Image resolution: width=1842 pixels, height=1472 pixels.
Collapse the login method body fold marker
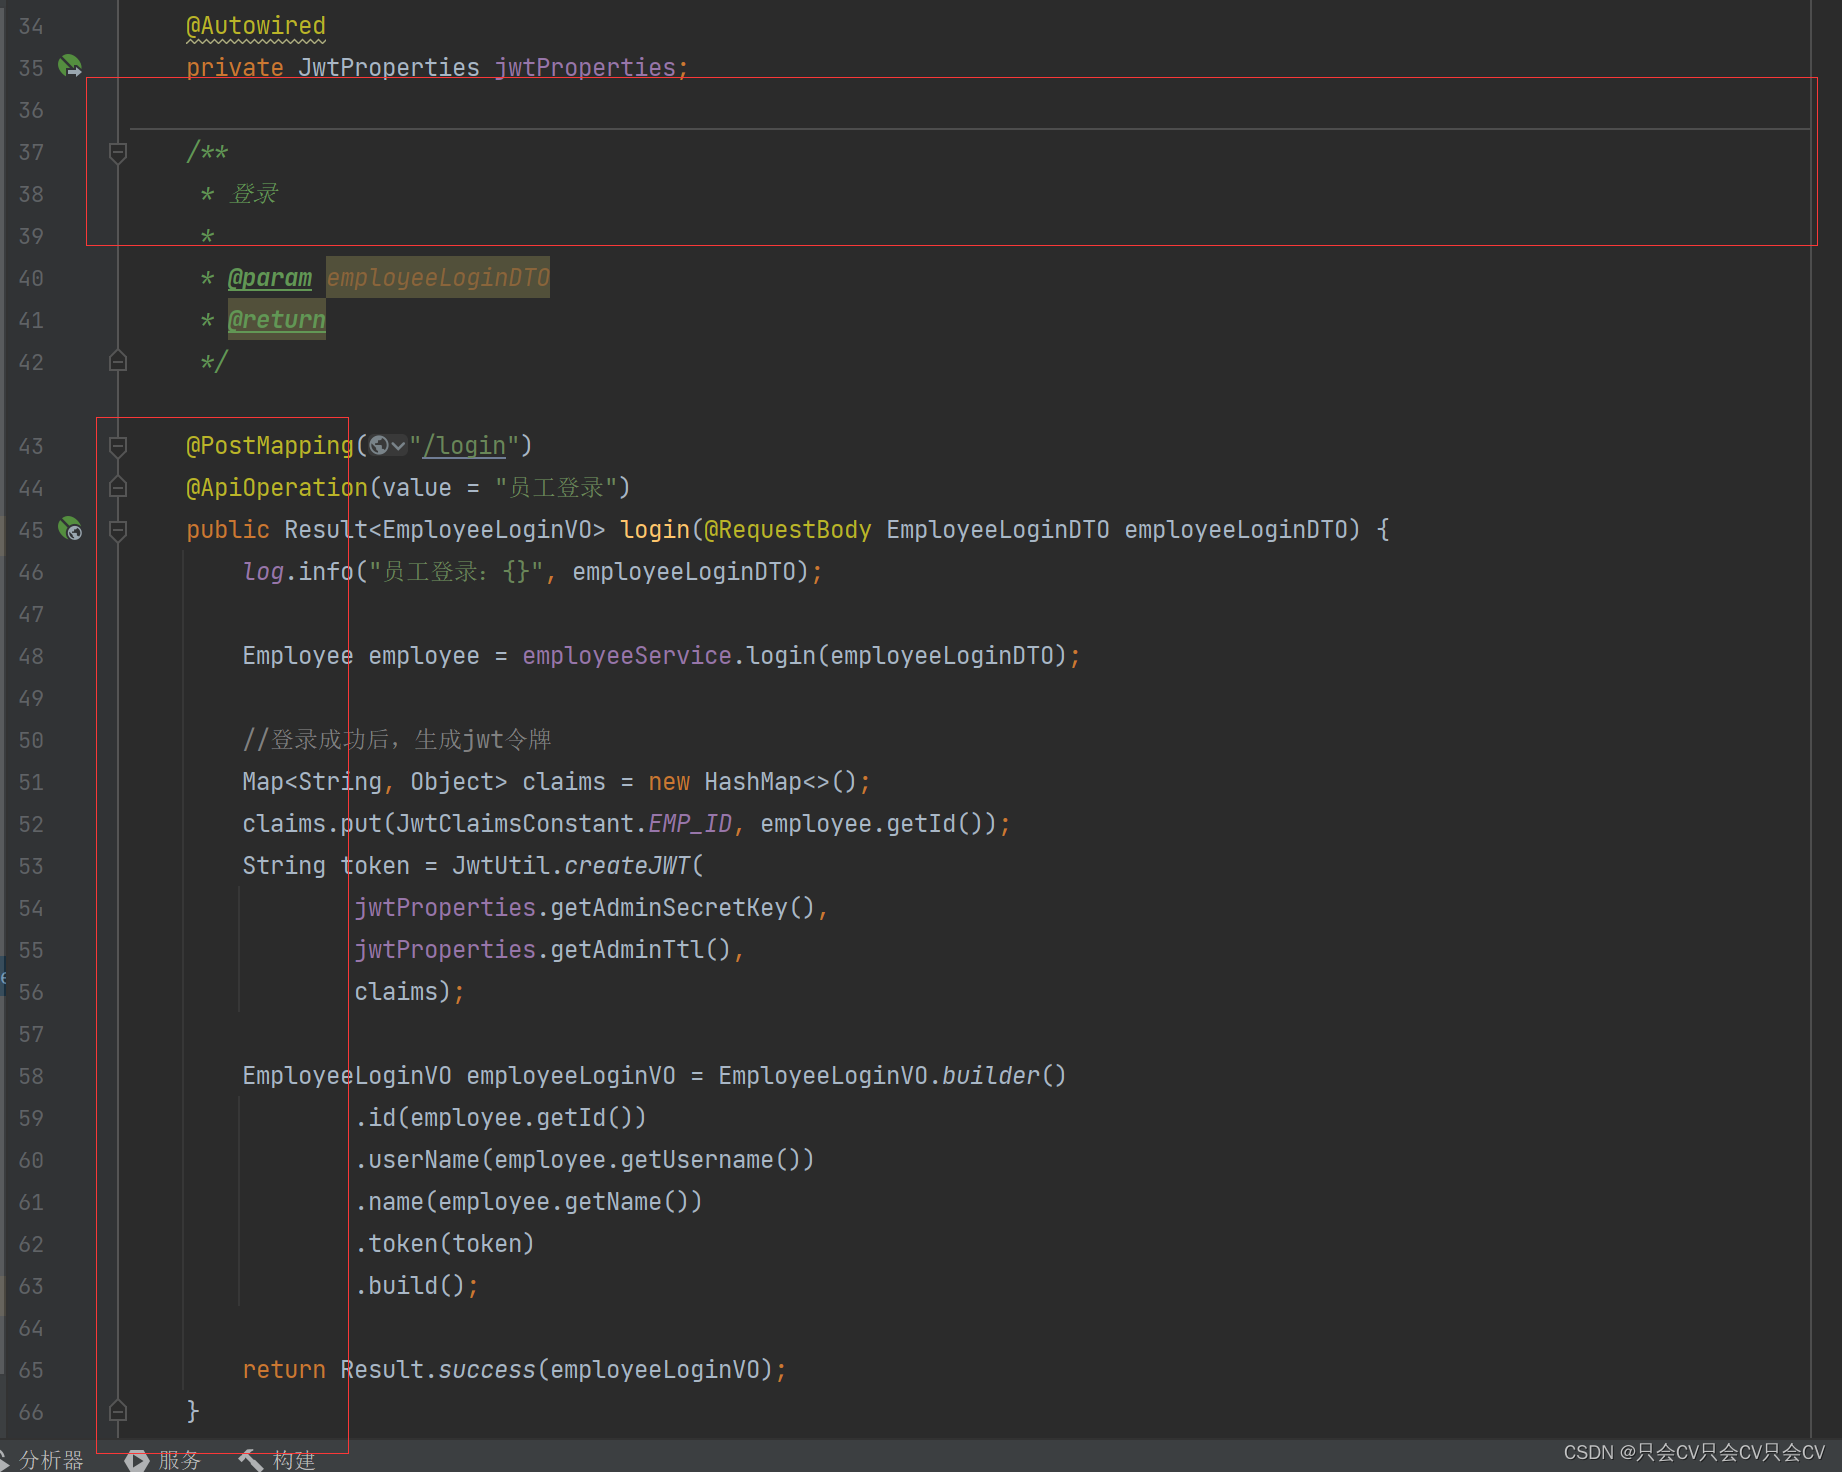[x=118, y=530]
